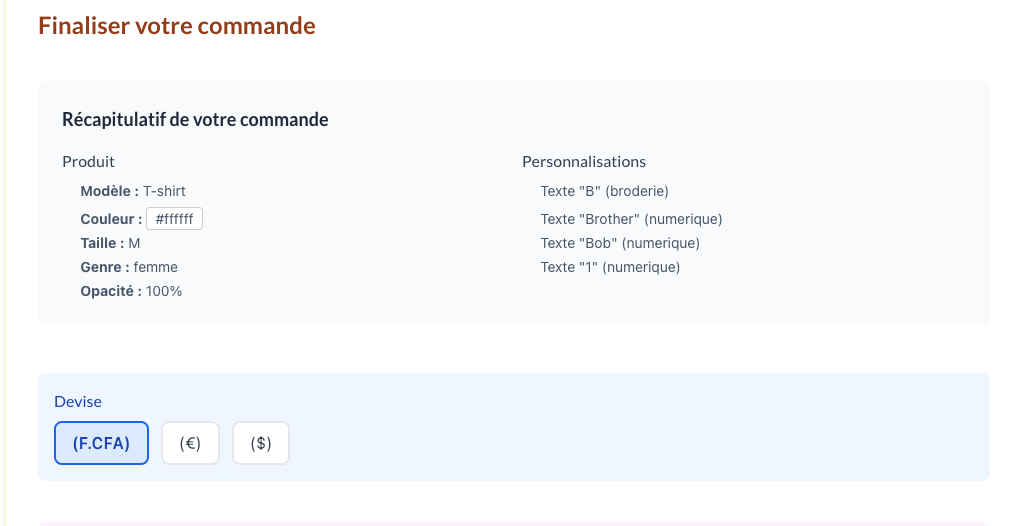Select the F.CFA currency option

coord(101,443)
